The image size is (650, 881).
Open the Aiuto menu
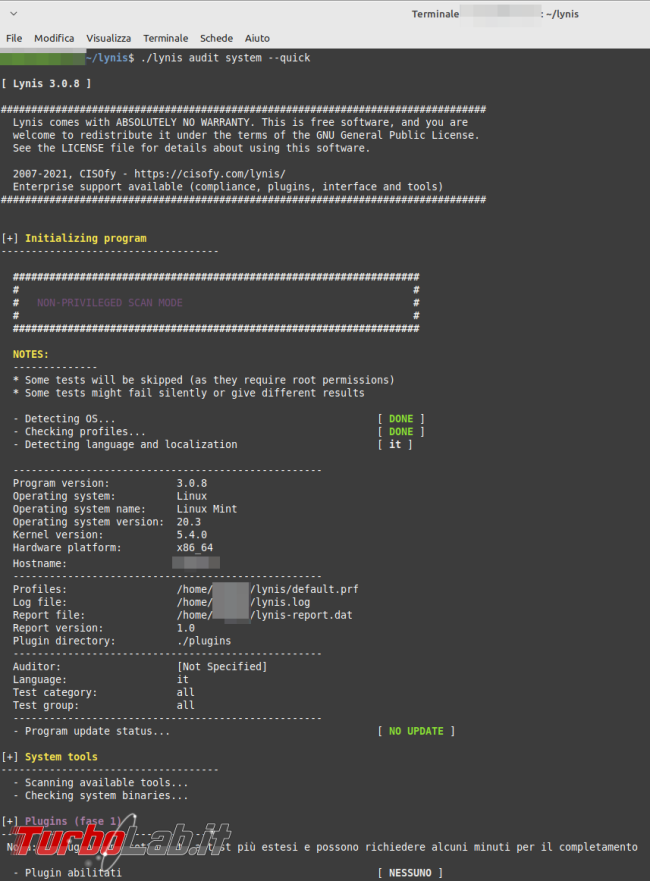pos(257,38)
